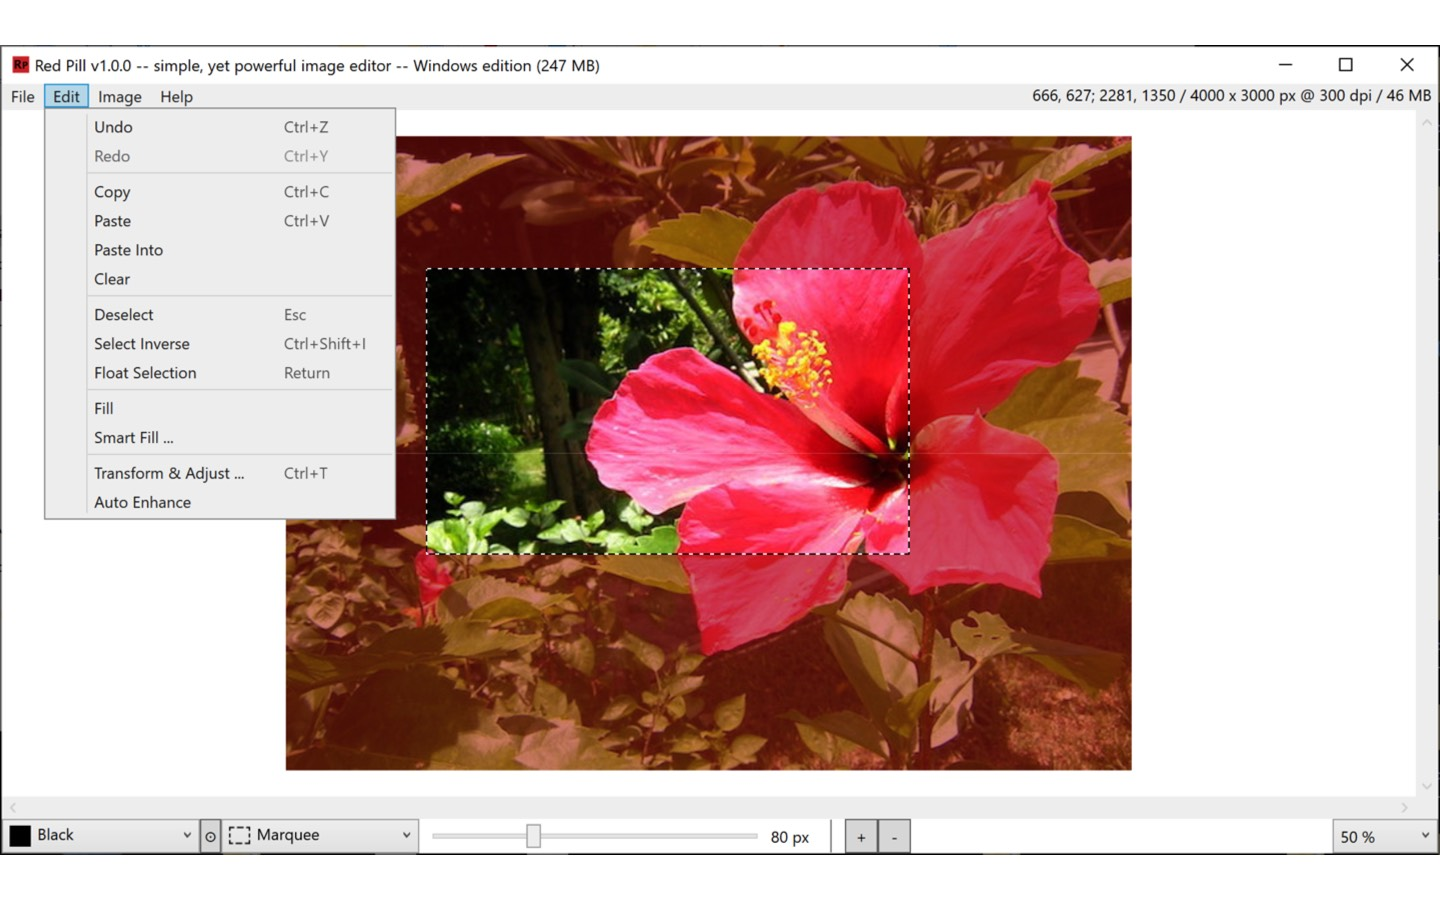The width and height of the screenshot is (1440, 900).
Task: Click Select Inverse menu item
Action: (141, 344)
